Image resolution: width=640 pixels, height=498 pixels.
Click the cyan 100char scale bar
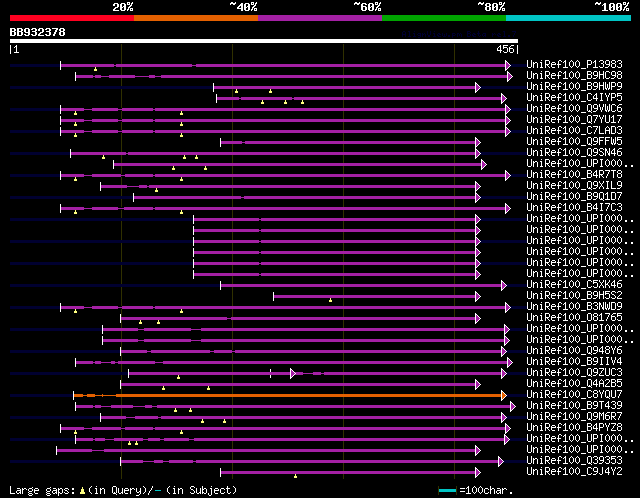point(447,491)
